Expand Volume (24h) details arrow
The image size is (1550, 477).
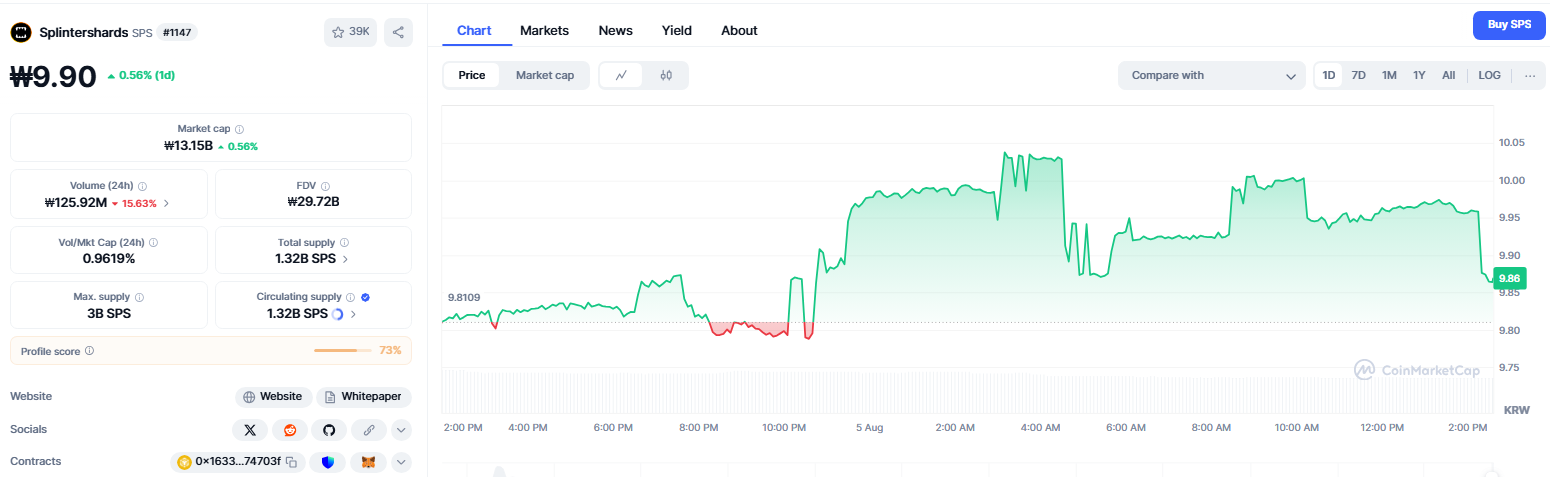click(x=166, y=203)
